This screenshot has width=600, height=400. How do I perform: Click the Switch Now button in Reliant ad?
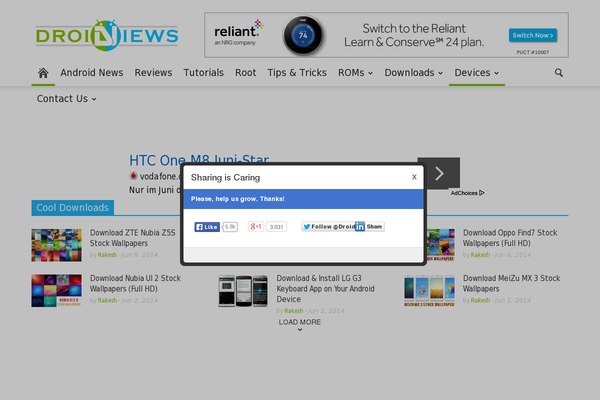coord(533,35)
